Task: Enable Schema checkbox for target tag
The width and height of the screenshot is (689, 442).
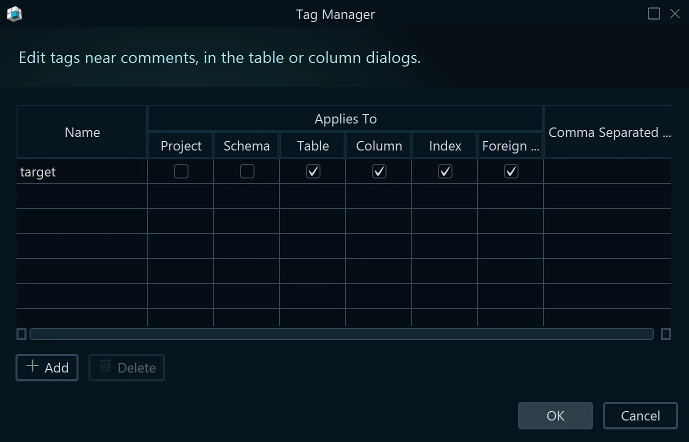Action: coord(247,171)
